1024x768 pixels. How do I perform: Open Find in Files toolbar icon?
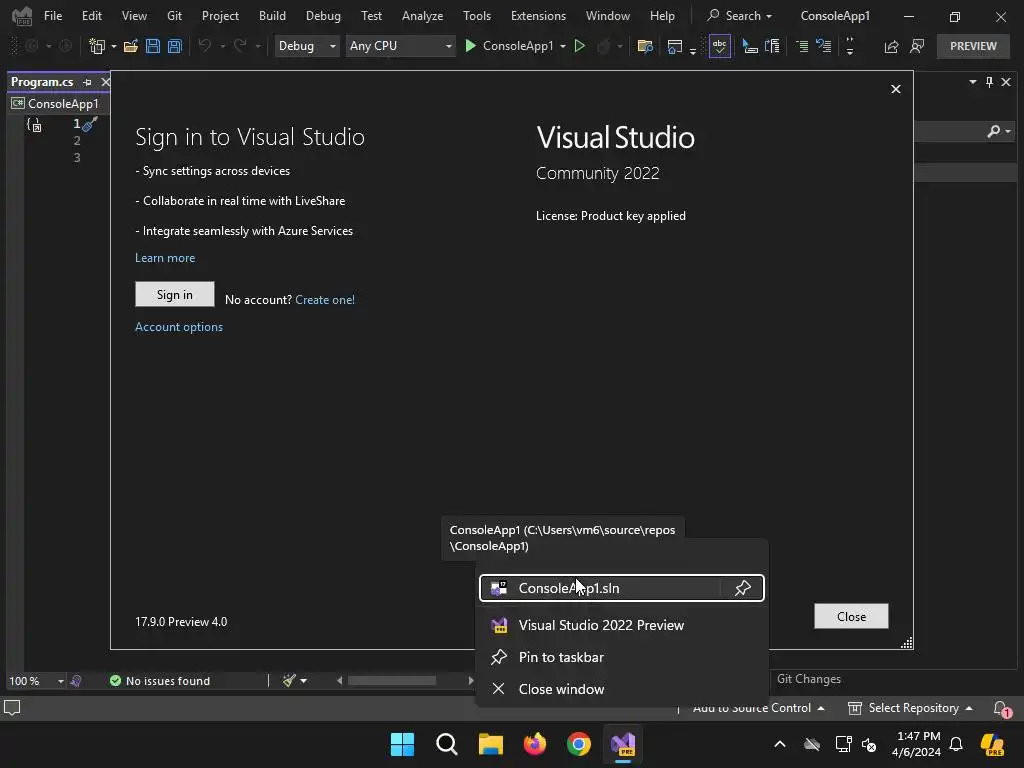[x=645, y=46]
